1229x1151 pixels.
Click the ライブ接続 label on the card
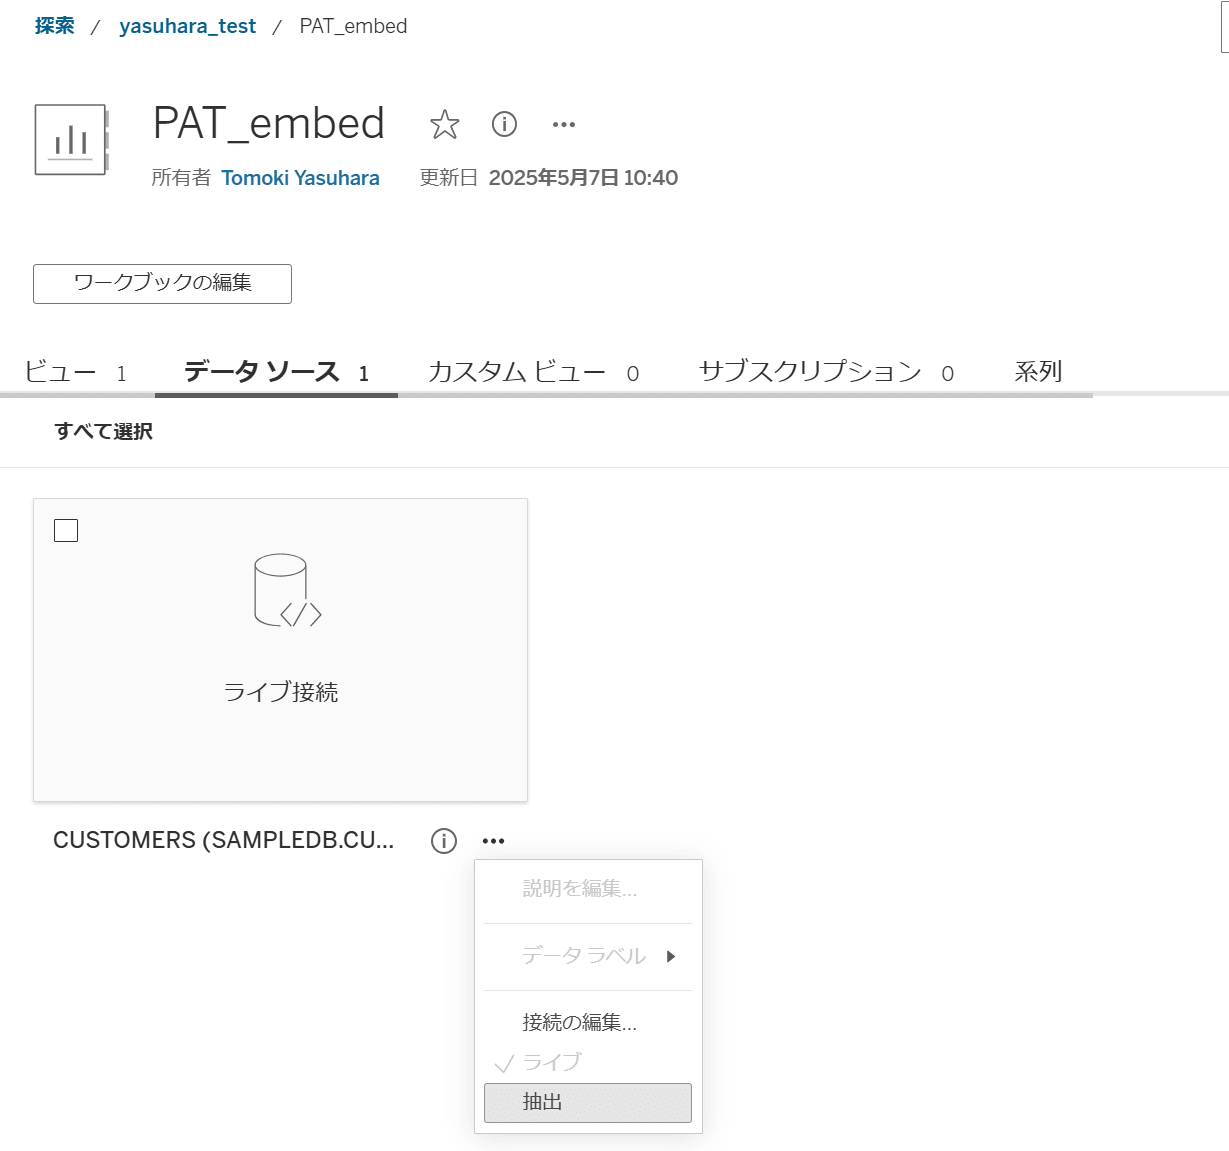click(x=281, y=692)
